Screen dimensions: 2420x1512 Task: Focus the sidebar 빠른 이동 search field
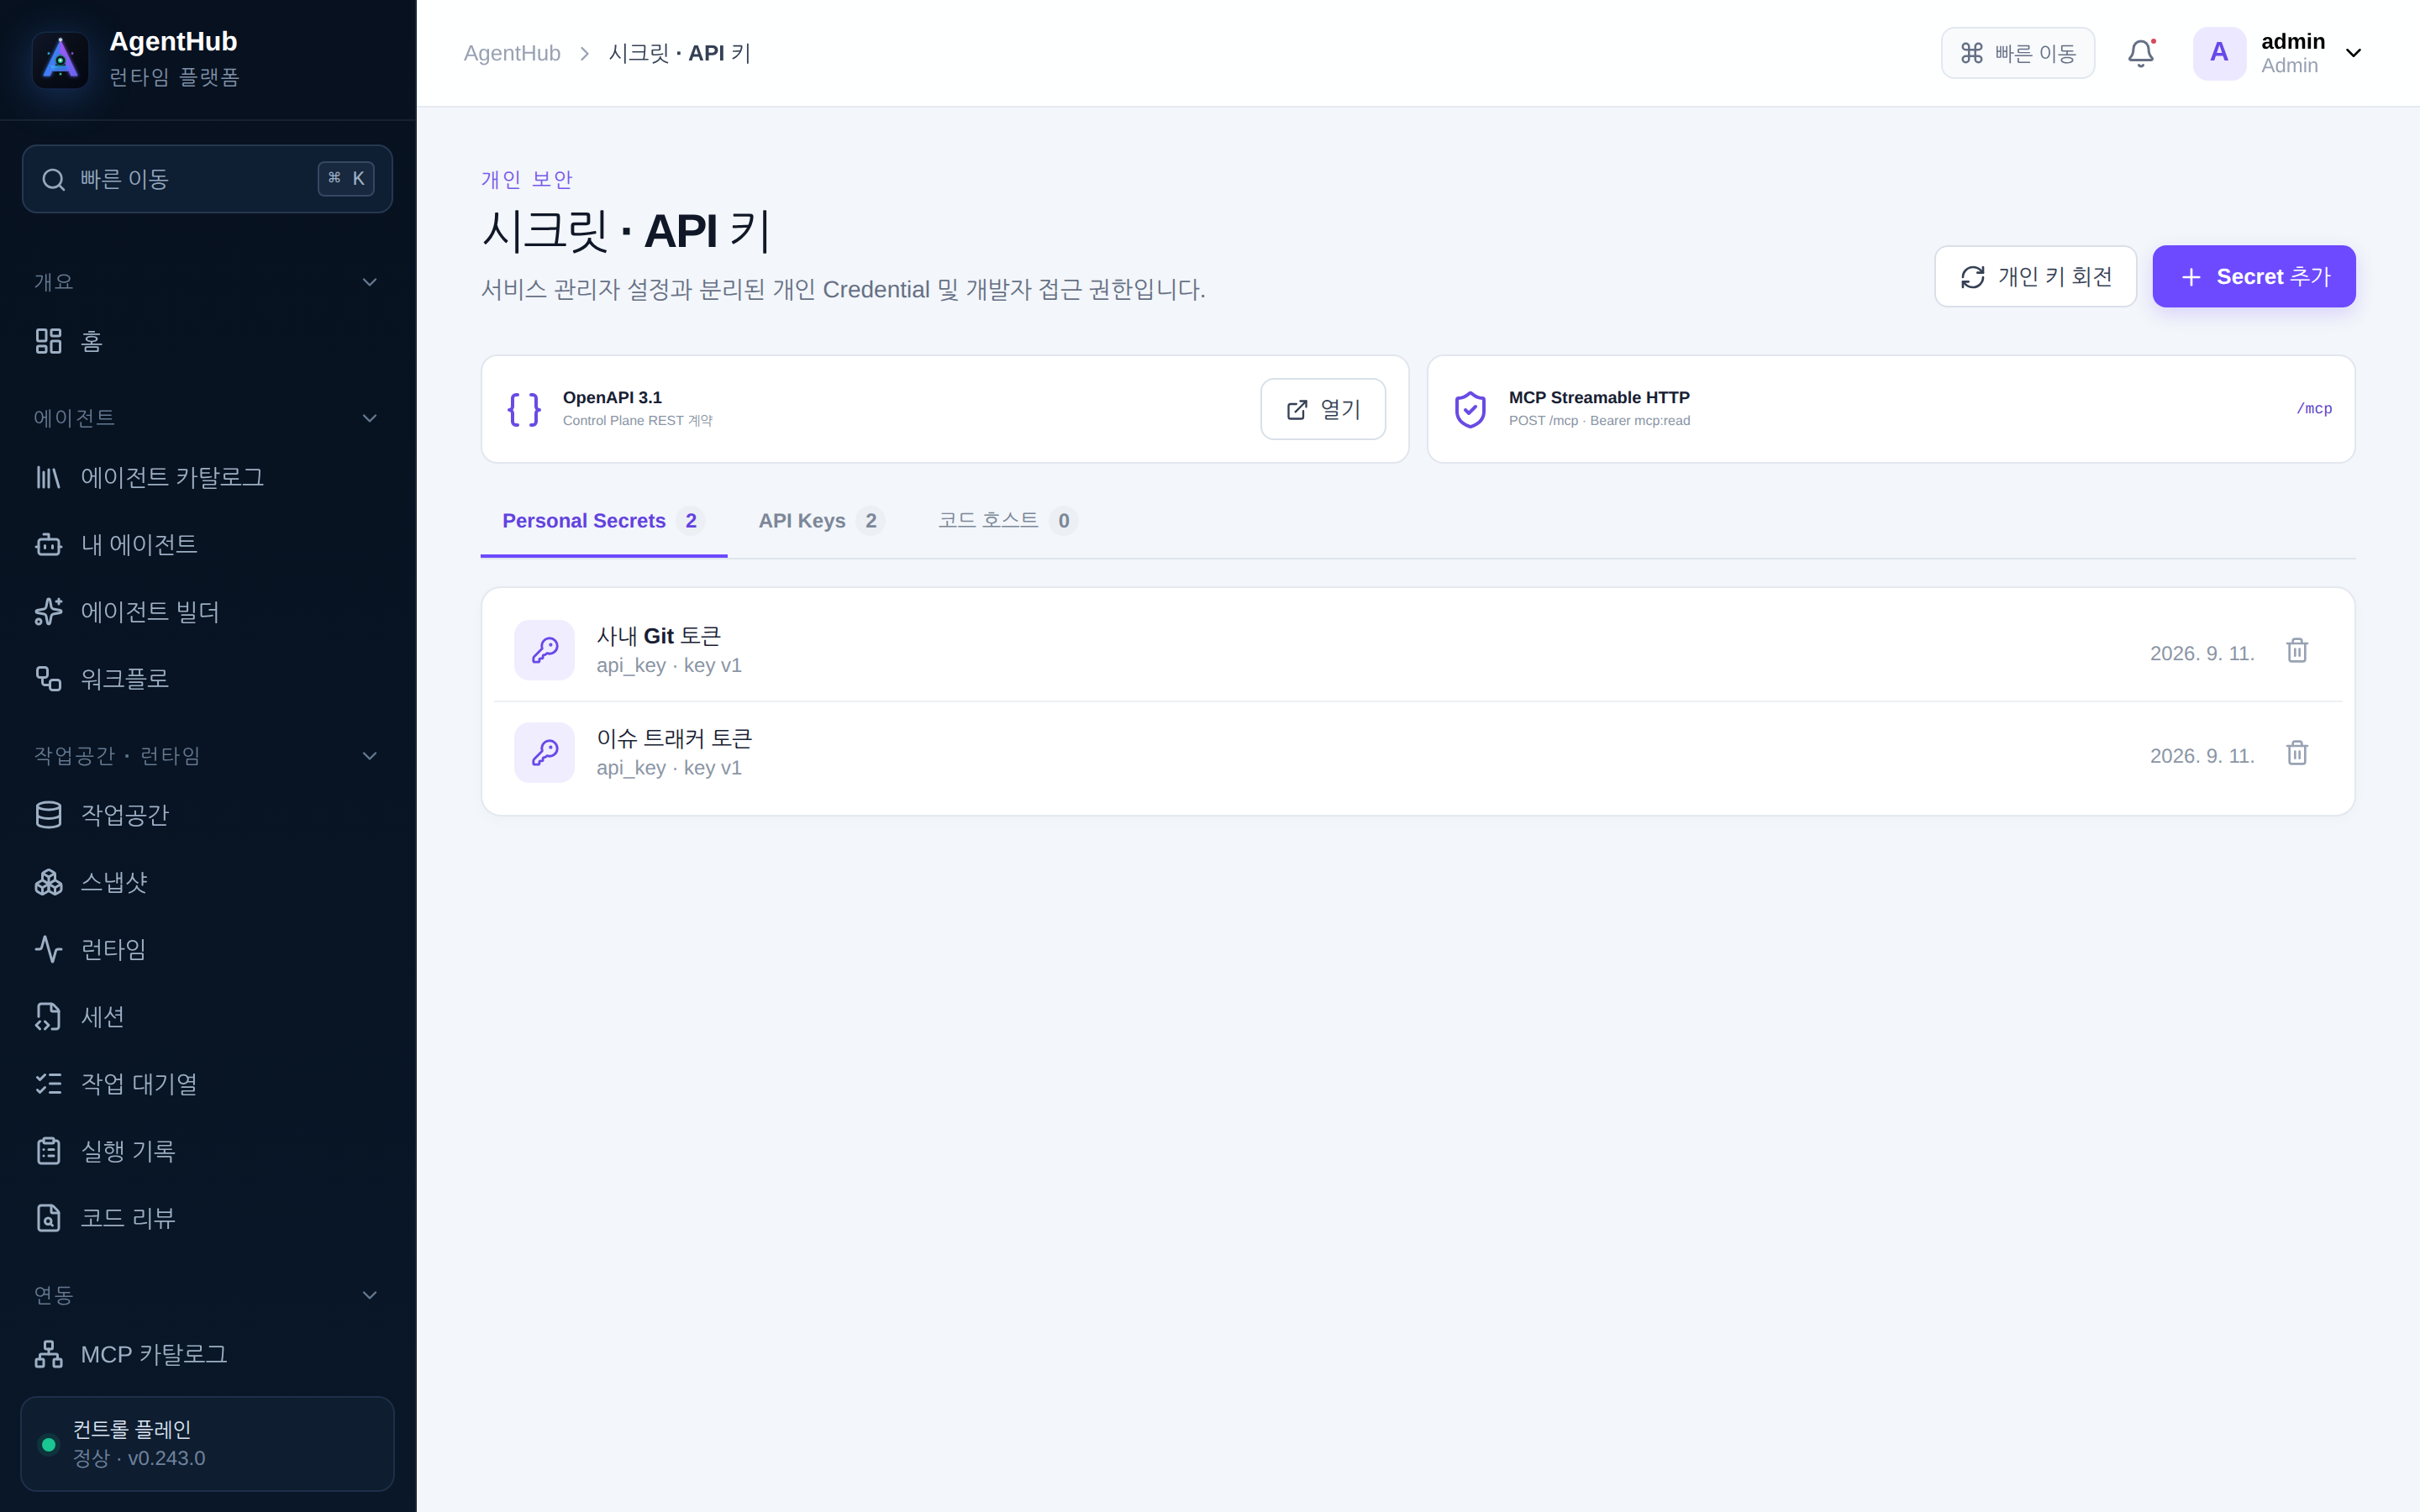(x=207, y=179)
